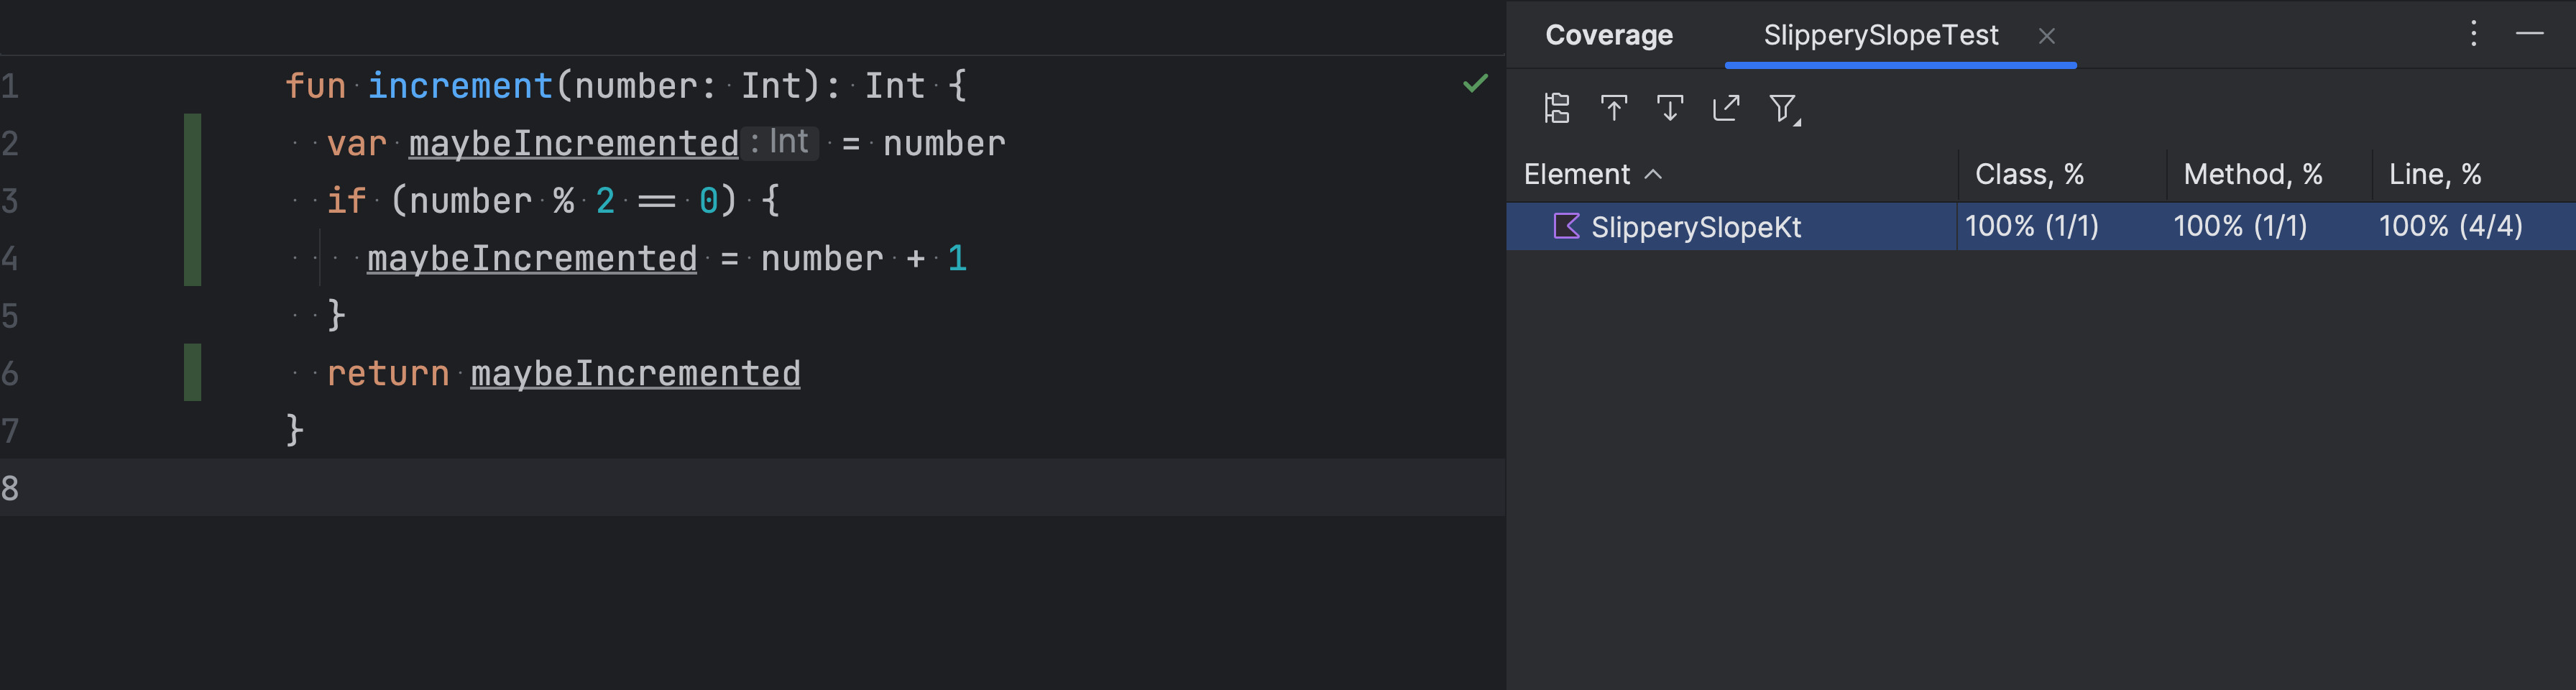2576x690 pixels.
Task: Click the Group by Packages icon
Action: (1556, 108)
